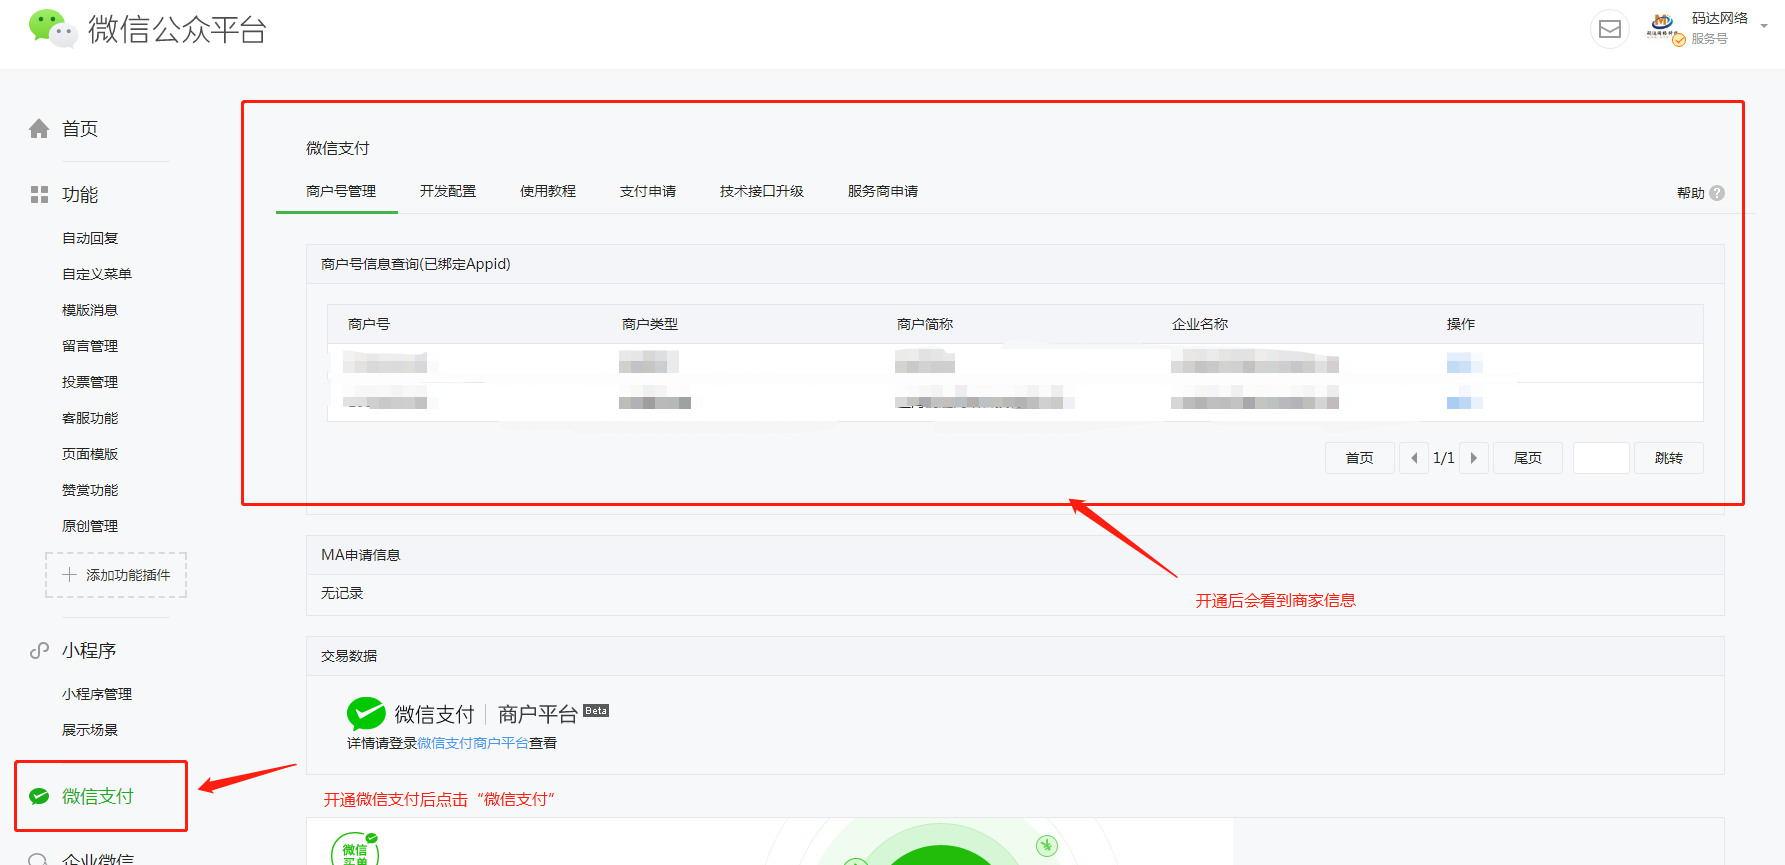Click the 帮助 link
1785x865 pixels.
pos(1691,193)
